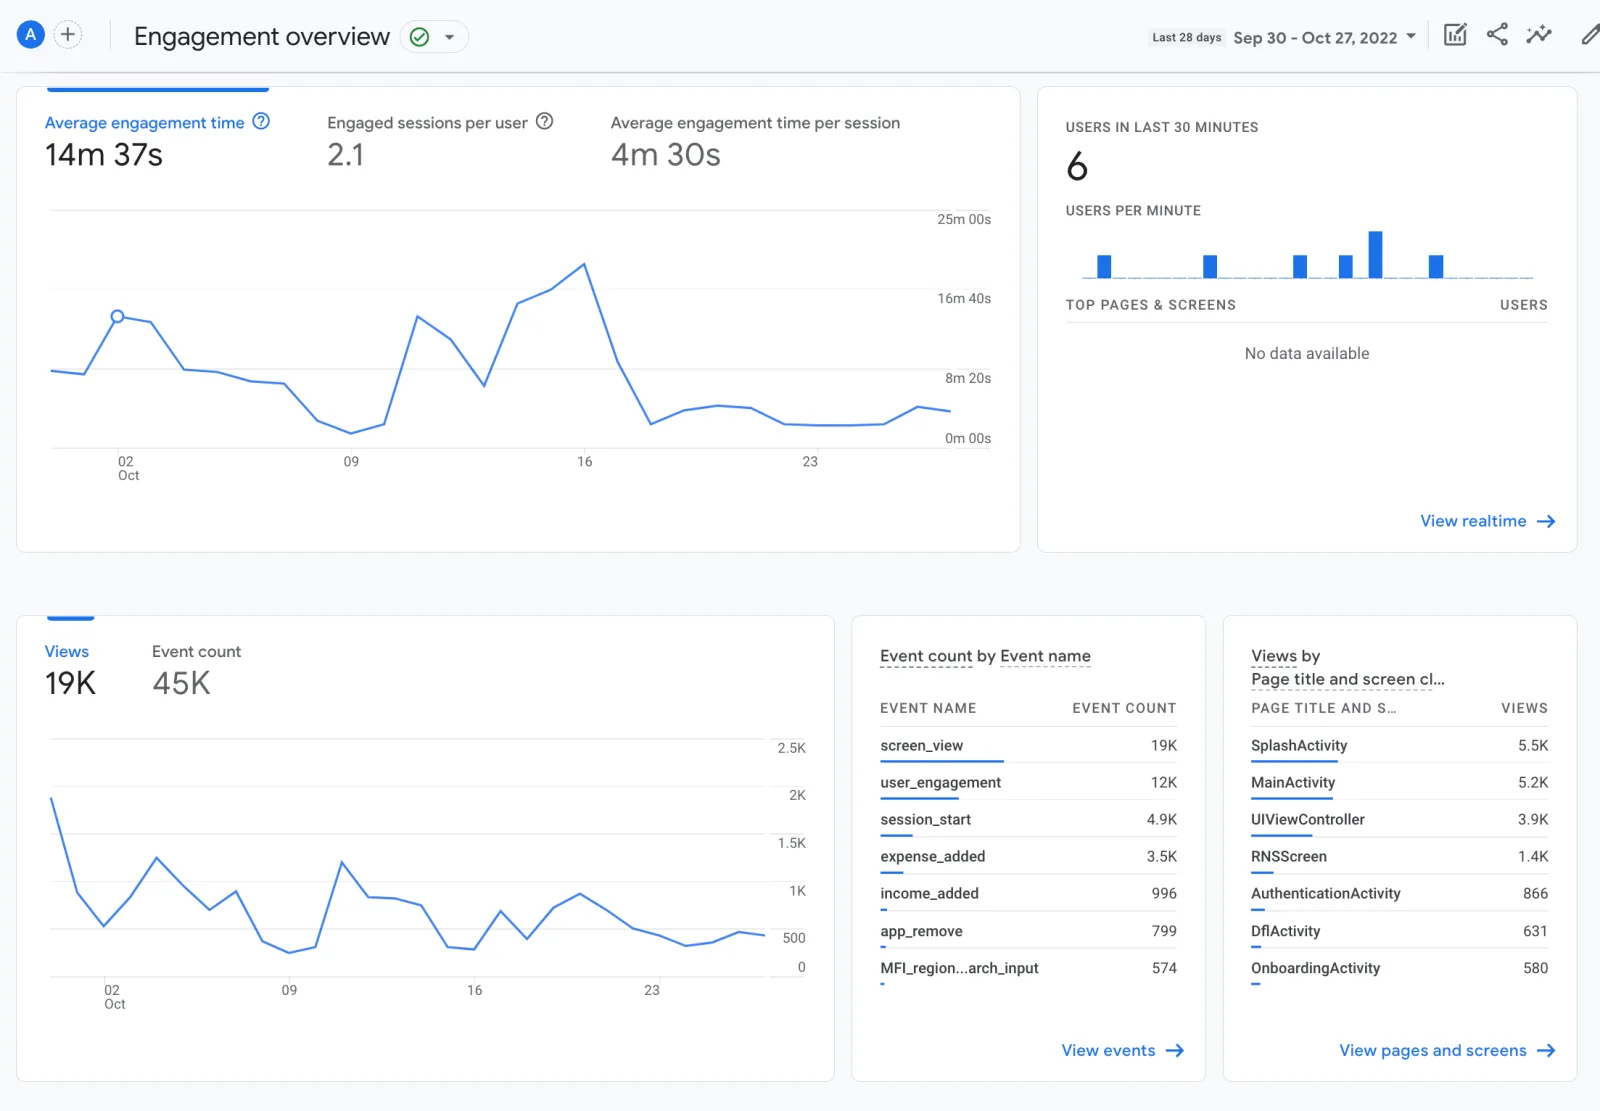This screenshot has width=1600, height=1111.
Task: Click the AuthenticationActivity page row
Action: pos(1399,894)
